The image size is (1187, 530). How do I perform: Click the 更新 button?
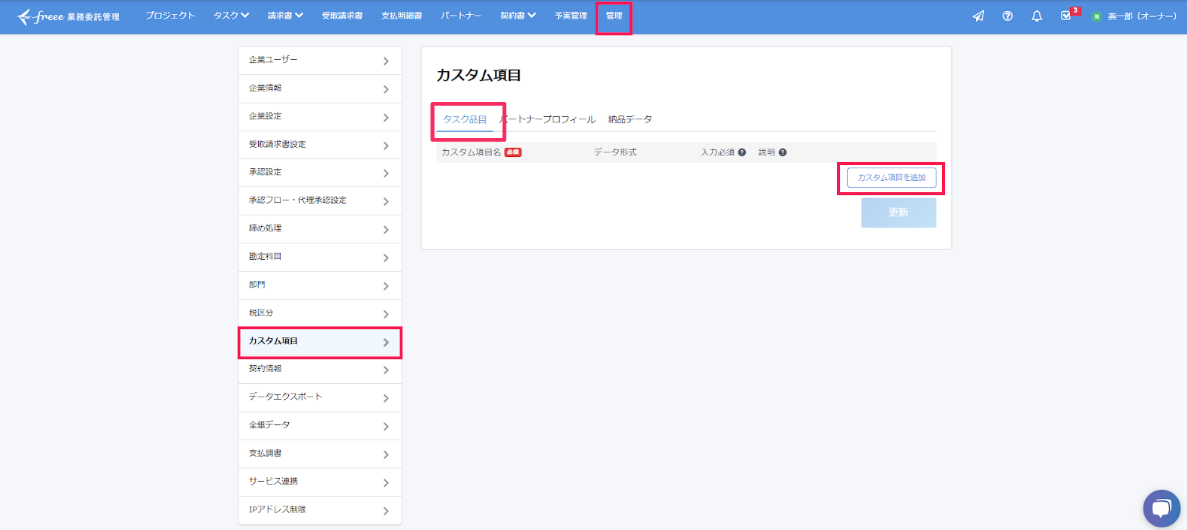pos(899,213)
